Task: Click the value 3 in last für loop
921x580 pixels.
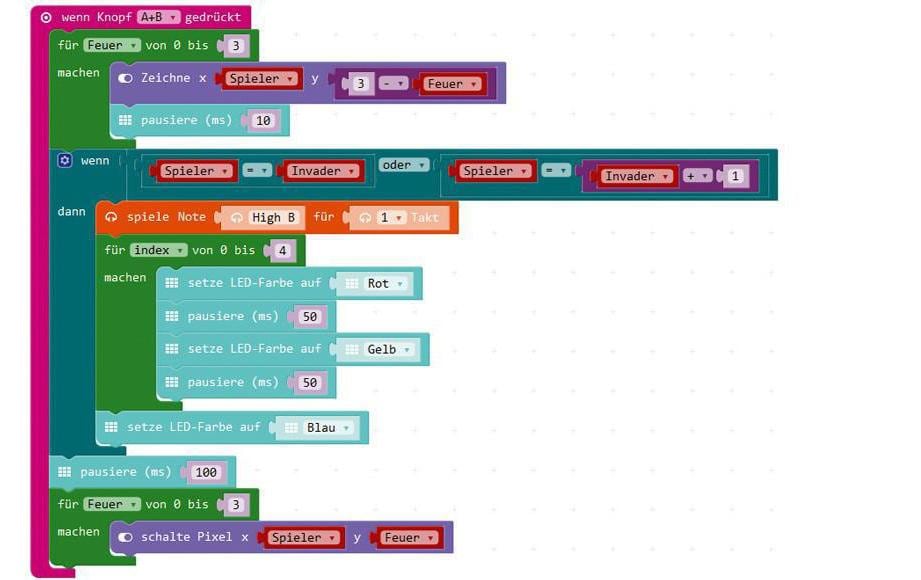Action: (x=236, y=505)
